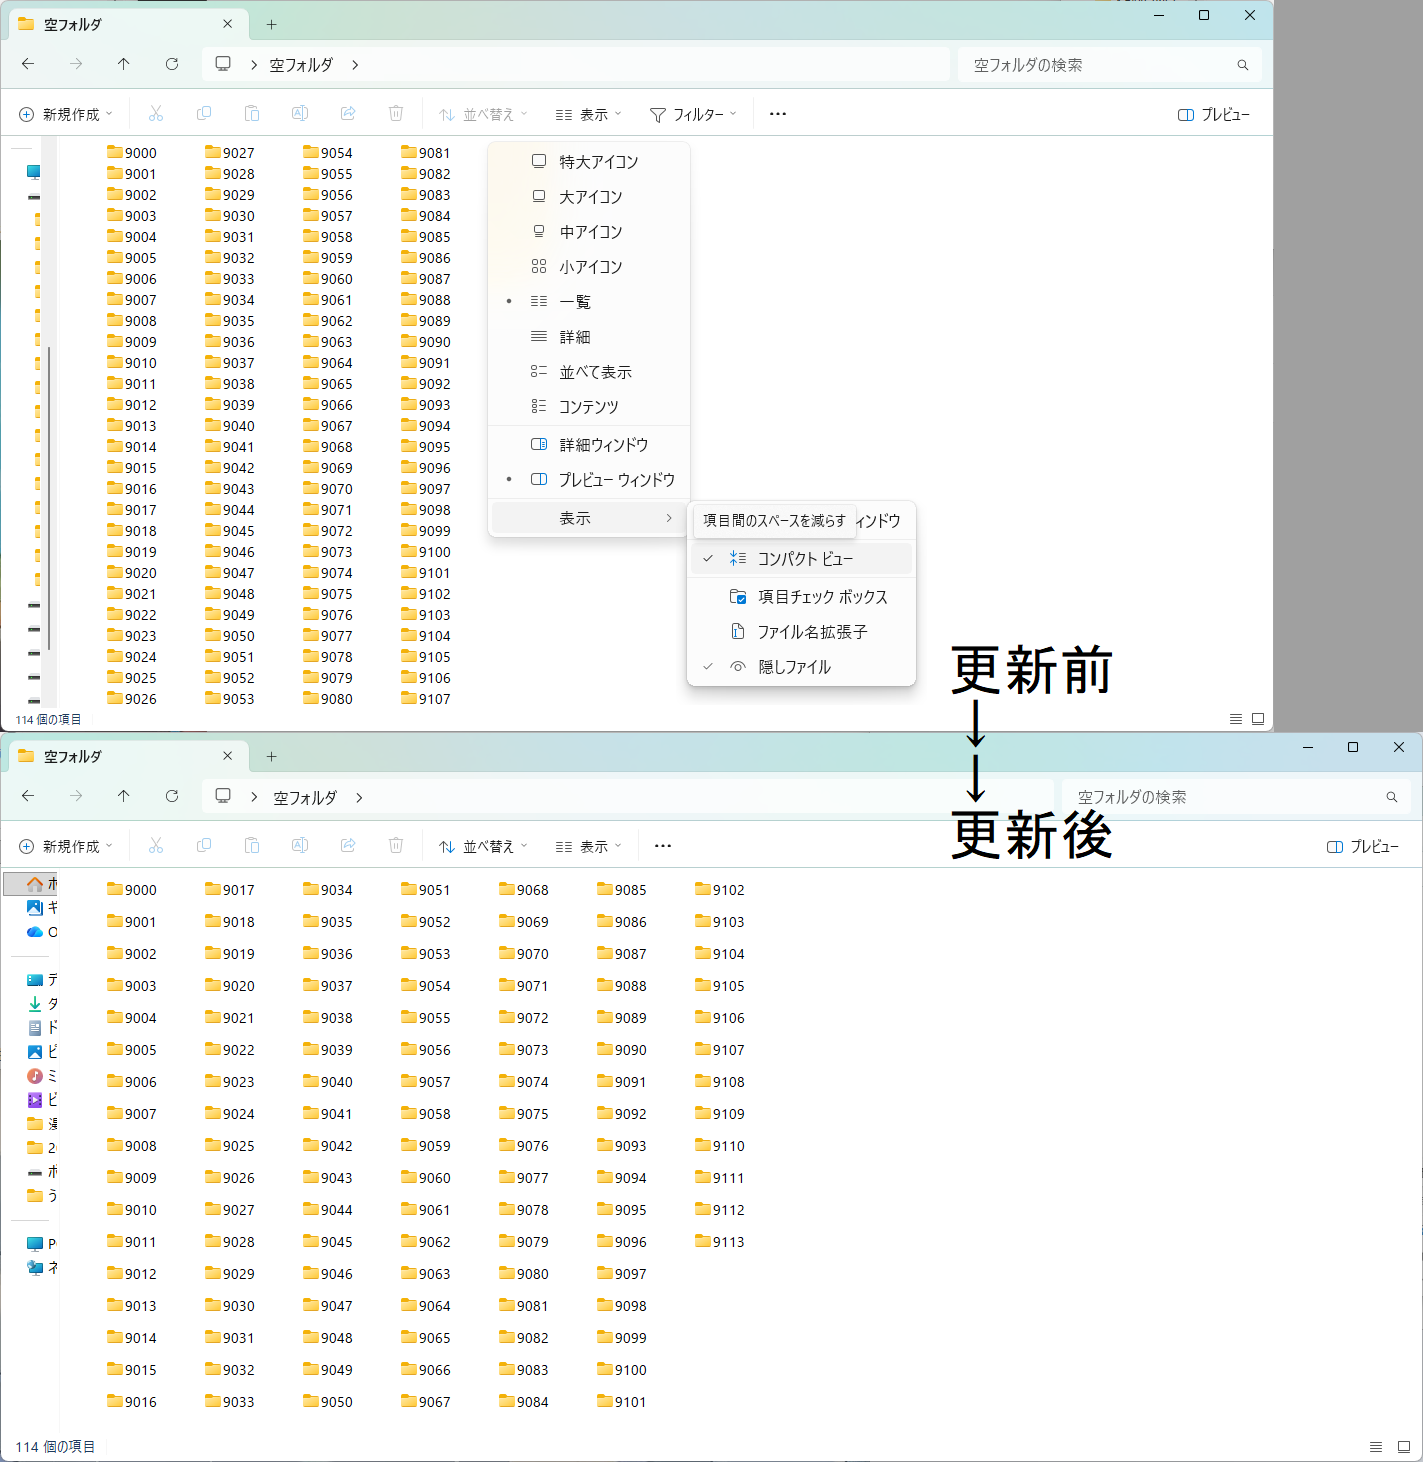Click Up arrow in upper window navigation
1423x1462 pixels.
pyautogui.click(x=124, y=64)
